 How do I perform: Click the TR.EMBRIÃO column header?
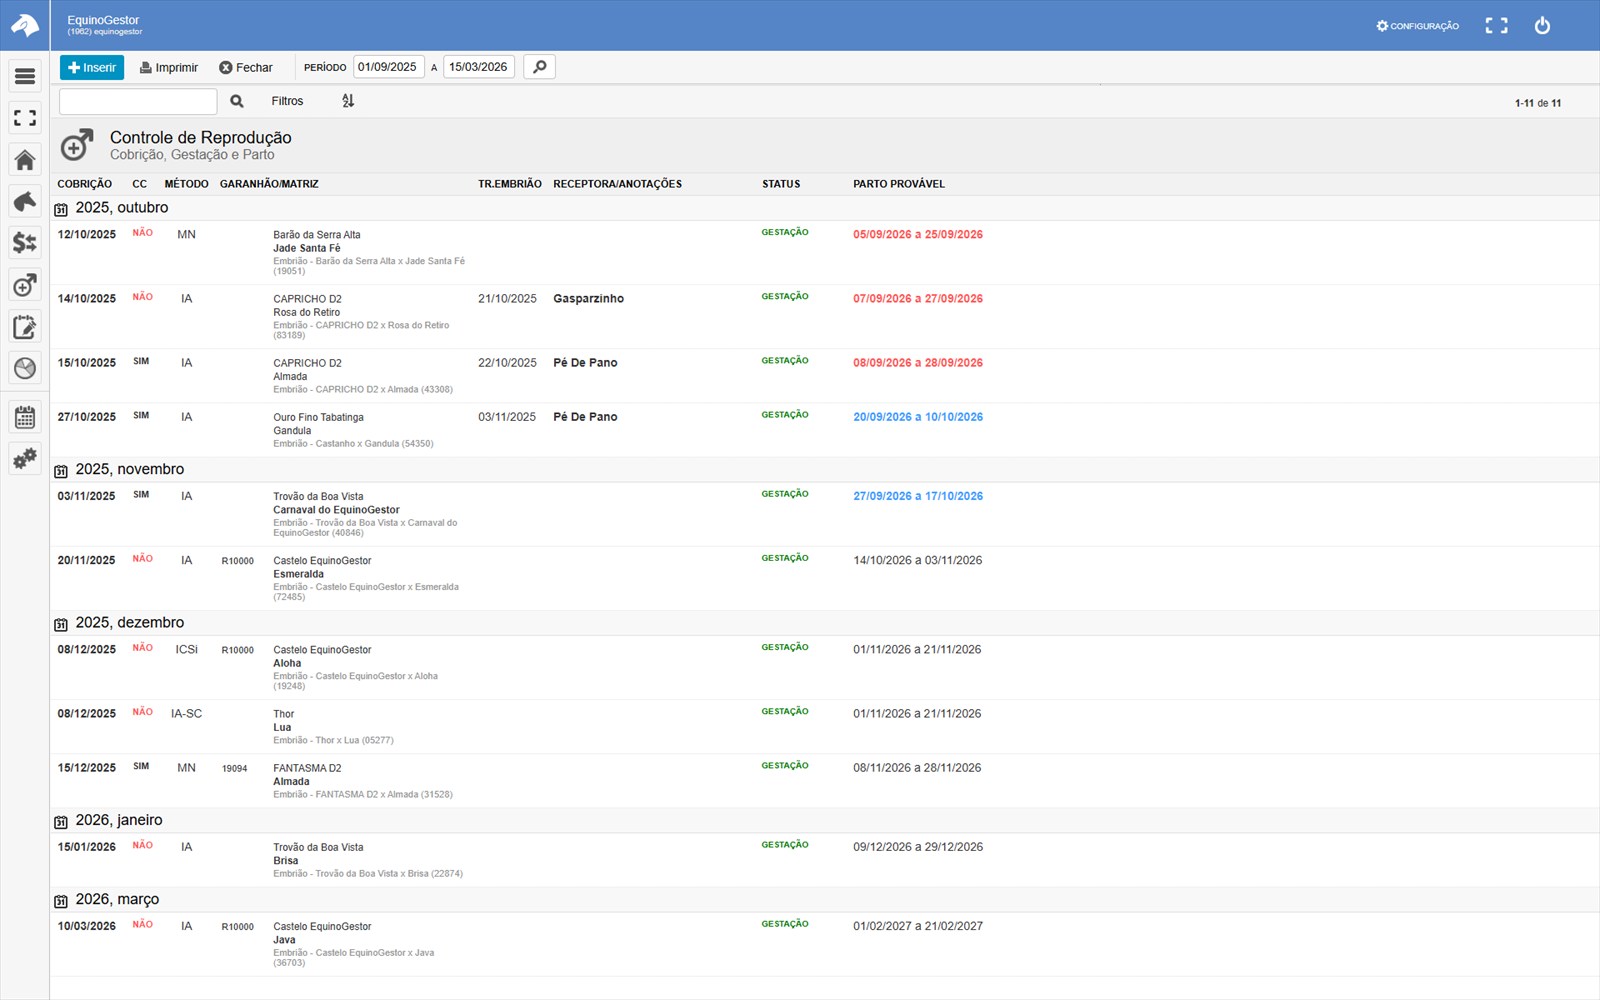coord(510,184)
